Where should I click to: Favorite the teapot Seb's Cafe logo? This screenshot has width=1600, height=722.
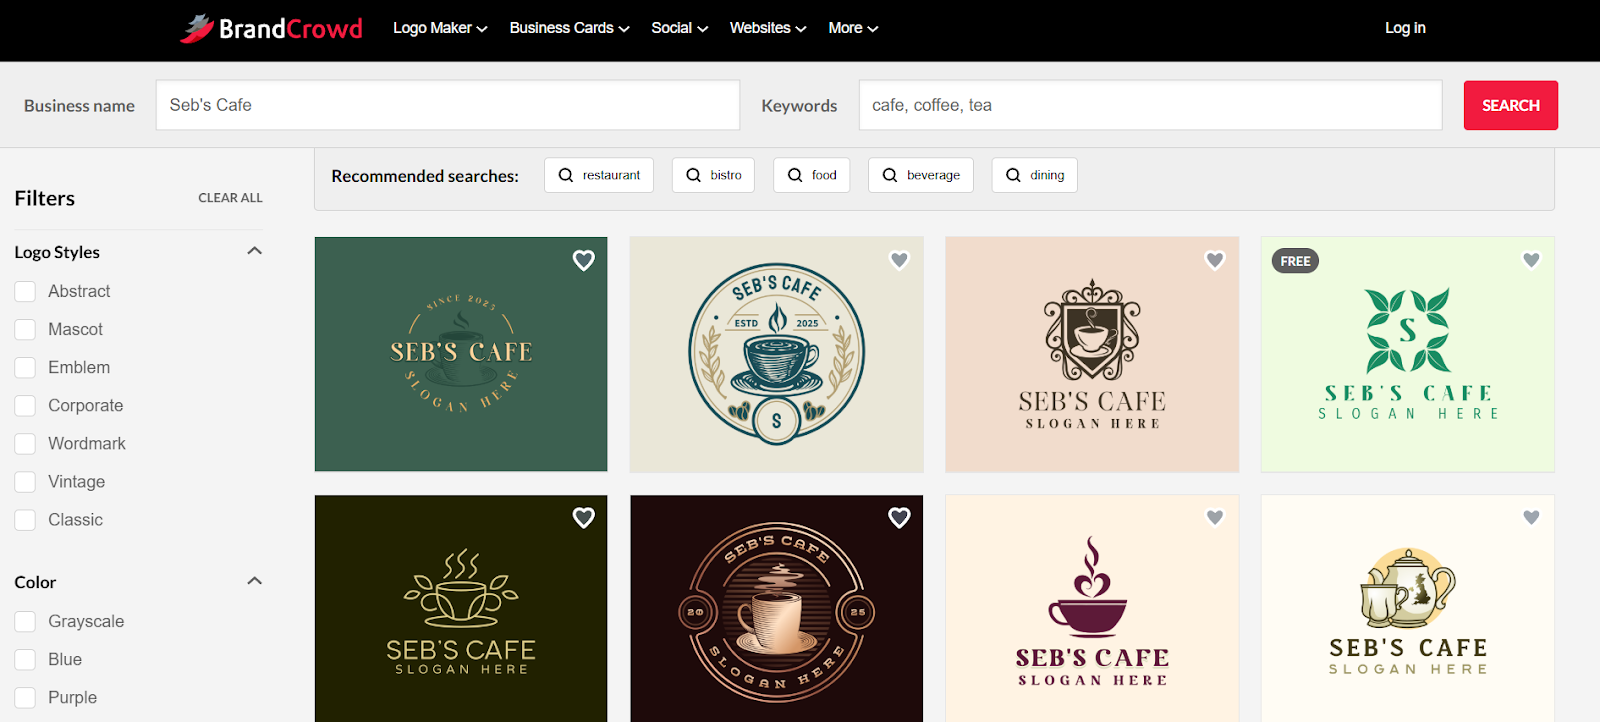point(1530,518)
